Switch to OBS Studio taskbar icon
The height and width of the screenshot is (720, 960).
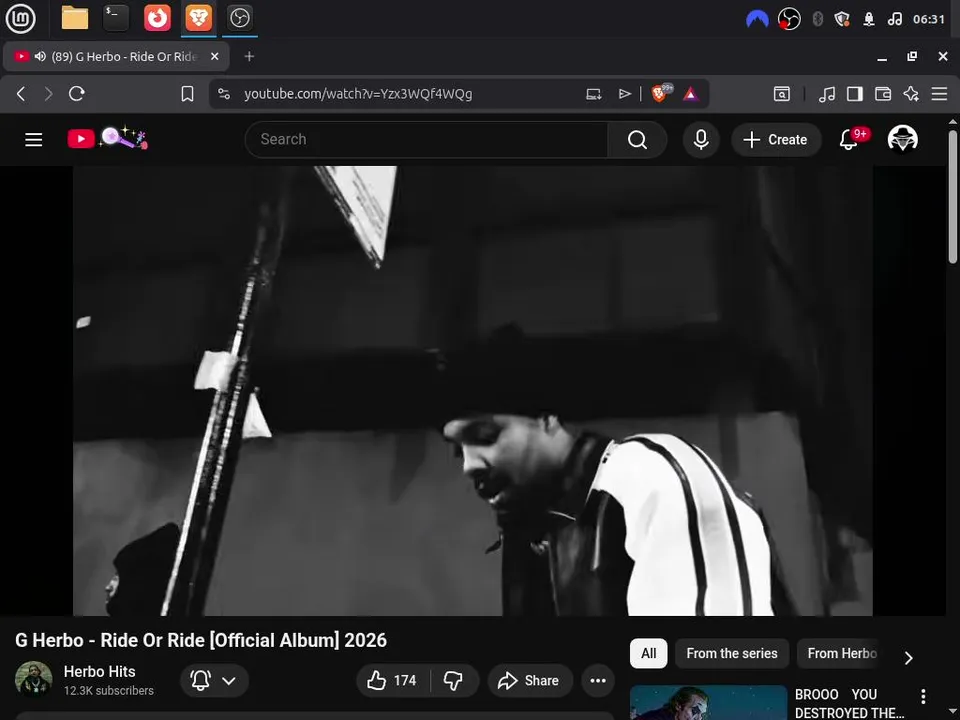tap(239, 18)
